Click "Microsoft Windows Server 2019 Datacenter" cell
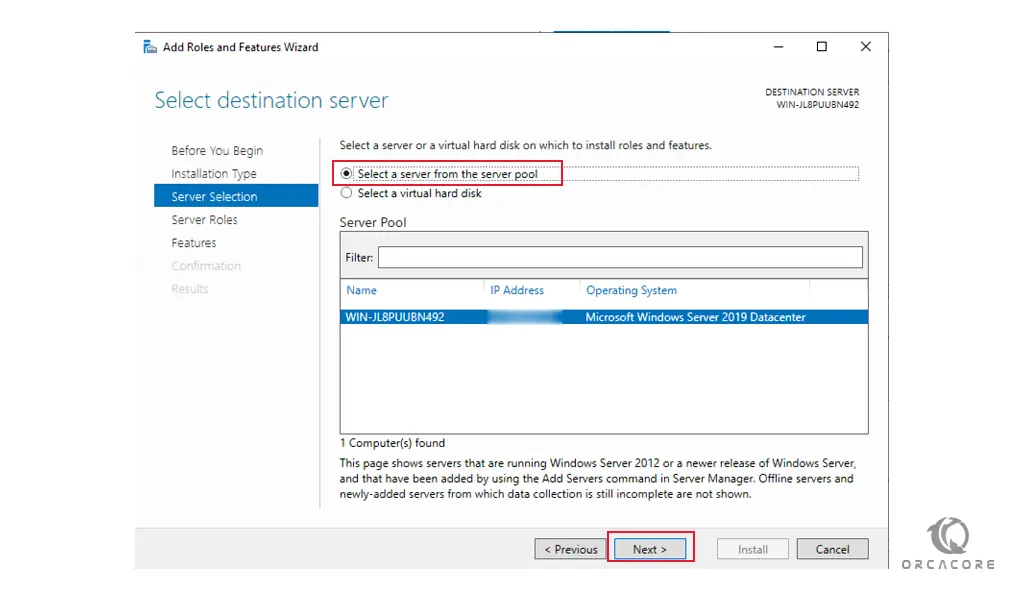This screenshot has height=600, width=1024. pos(695,317)
